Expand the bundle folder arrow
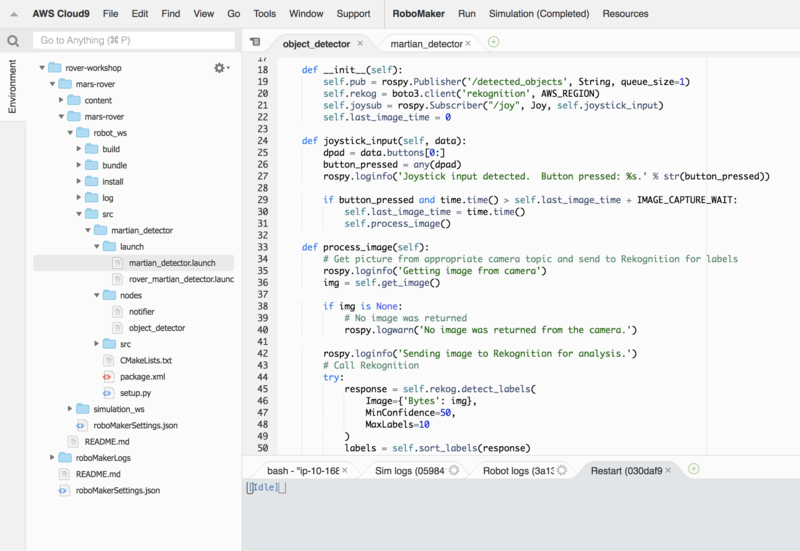This screenshot has height=551, width=800. (79, 165)
